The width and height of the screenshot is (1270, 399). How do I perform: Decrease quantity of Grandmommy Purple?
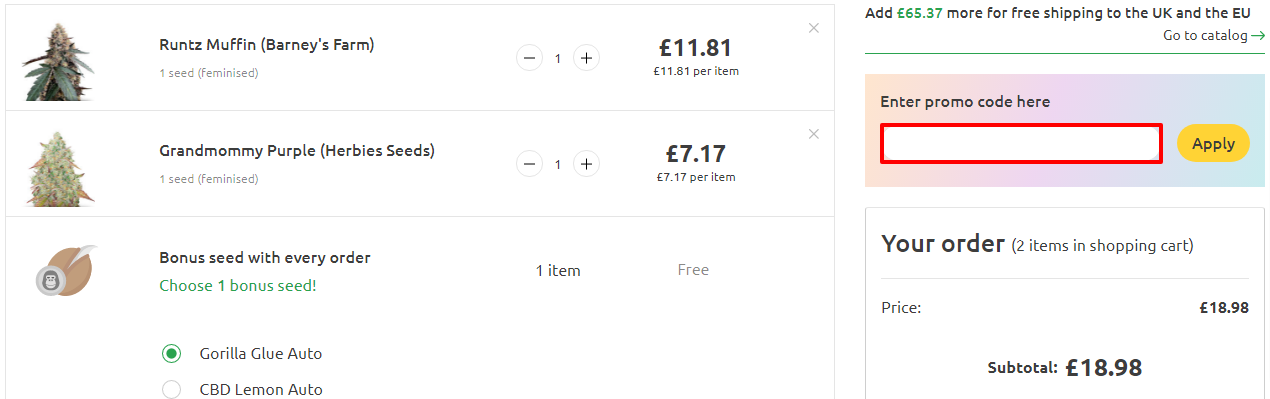pyautogui.click(x=529, y=164)
